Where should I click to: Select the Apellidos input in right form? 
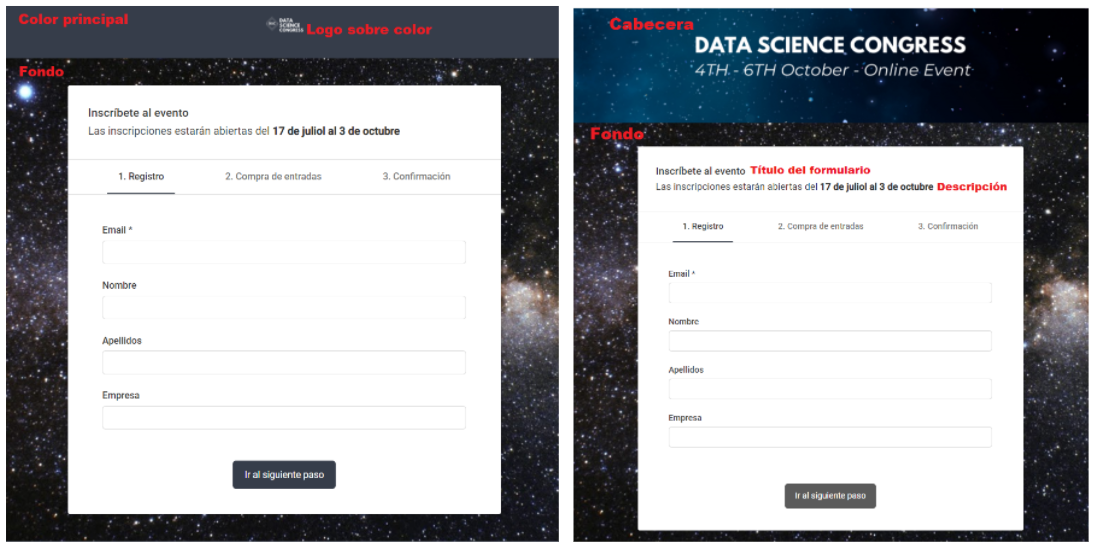pyautogui.click(x=830, y=389)
